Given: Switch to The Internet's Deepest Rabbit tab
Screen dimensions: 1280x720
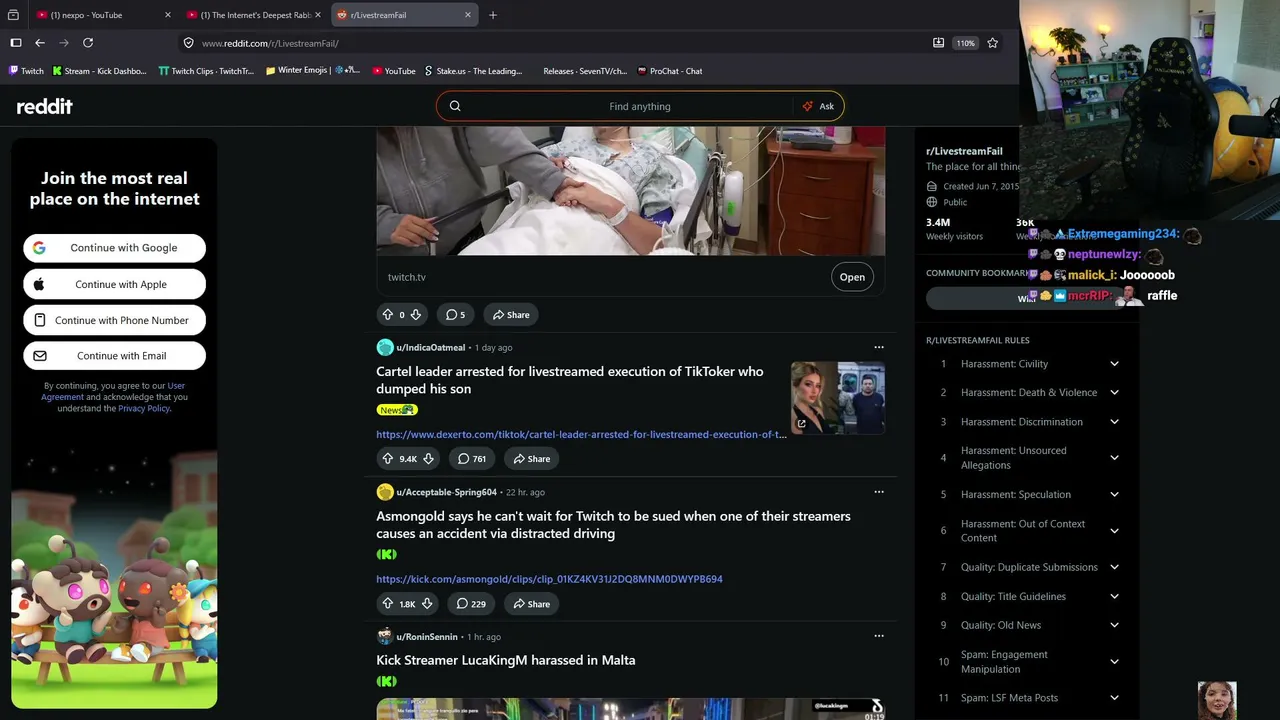Looking at the screenshot, I should (x=255, y=15).
